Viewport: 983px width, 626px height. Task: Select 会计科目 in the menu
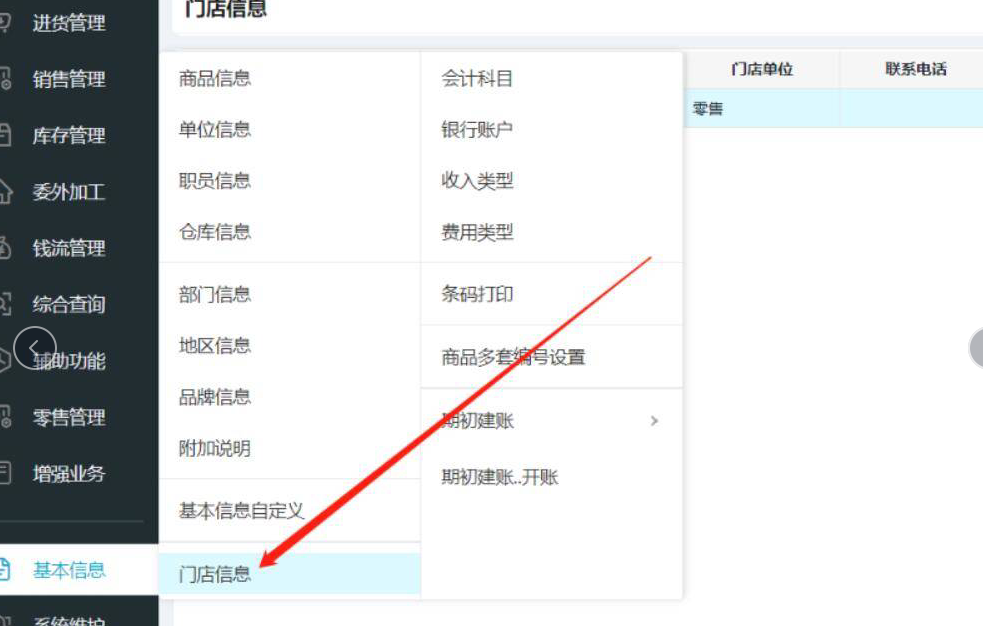tap(477, 78)
